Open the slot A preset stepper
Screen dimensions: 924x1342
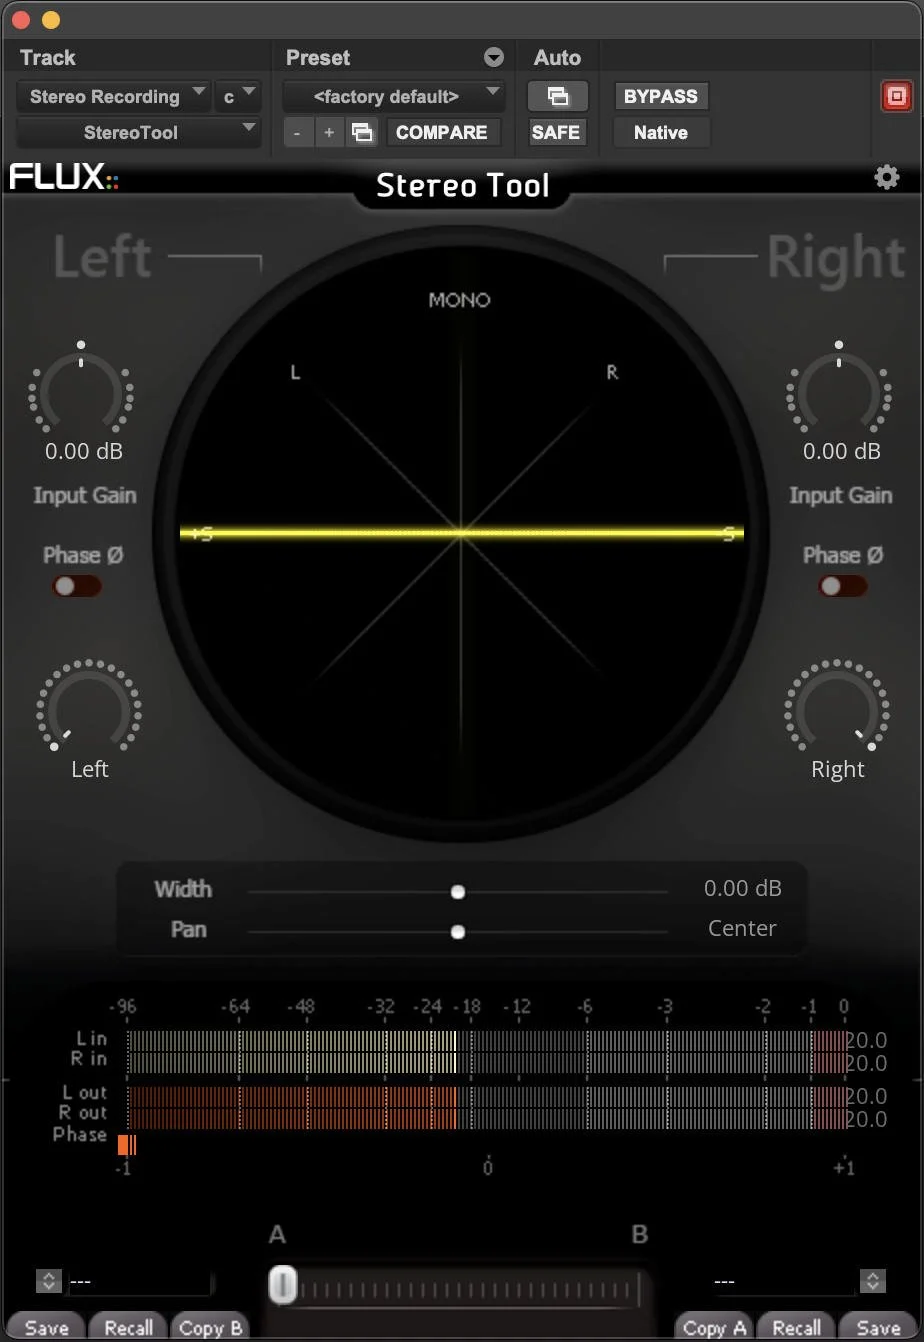[49, 1281]
